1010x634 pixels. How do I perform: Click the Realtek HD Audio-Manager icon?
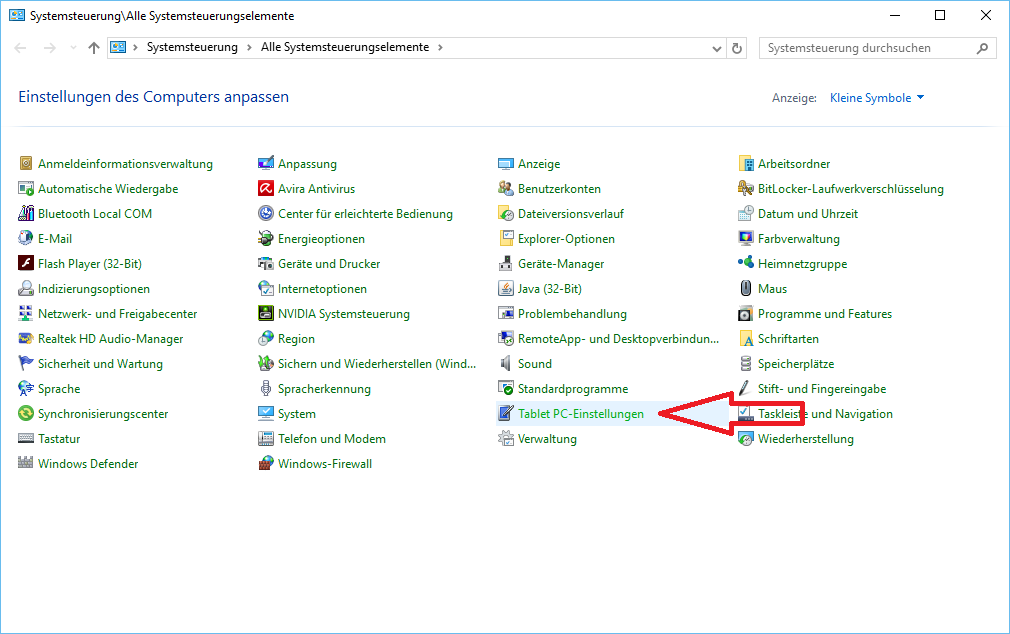tap(25, 338)
